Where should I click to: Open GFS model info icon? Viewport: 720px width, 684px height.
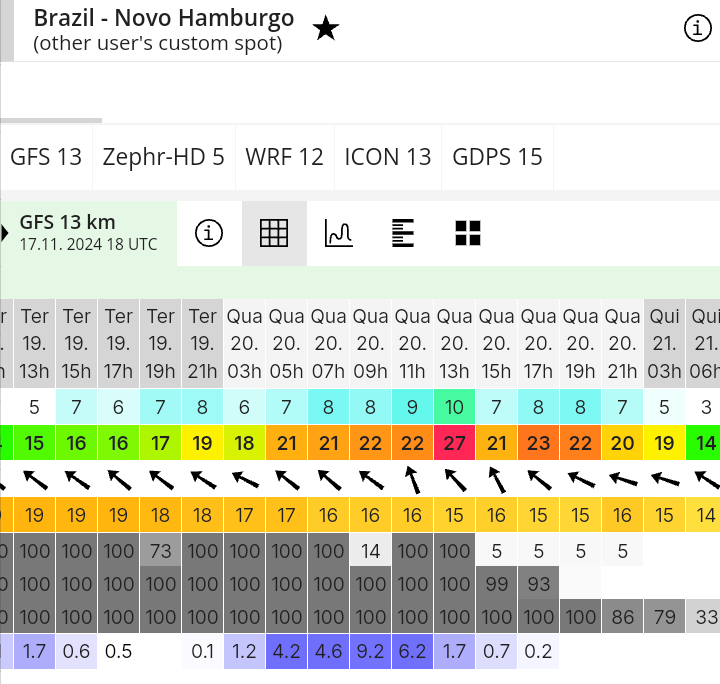pyautogui.click(x=209, y=233)
